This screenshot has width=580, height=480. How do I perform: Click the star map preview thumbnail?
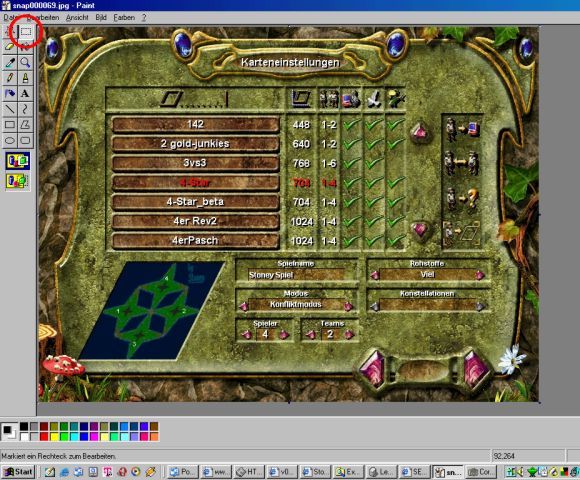pos(152,311)
